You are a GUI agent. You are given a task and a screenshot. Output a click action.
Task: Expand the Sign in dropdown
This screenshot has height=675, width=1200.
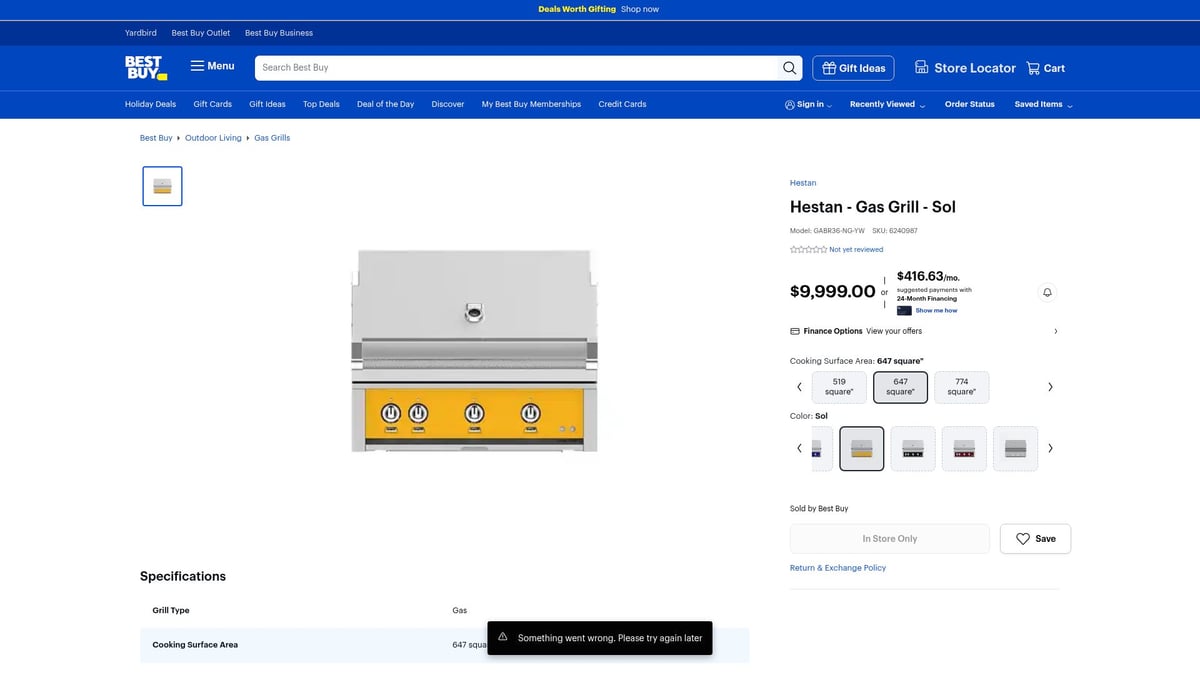click(808, 104)
